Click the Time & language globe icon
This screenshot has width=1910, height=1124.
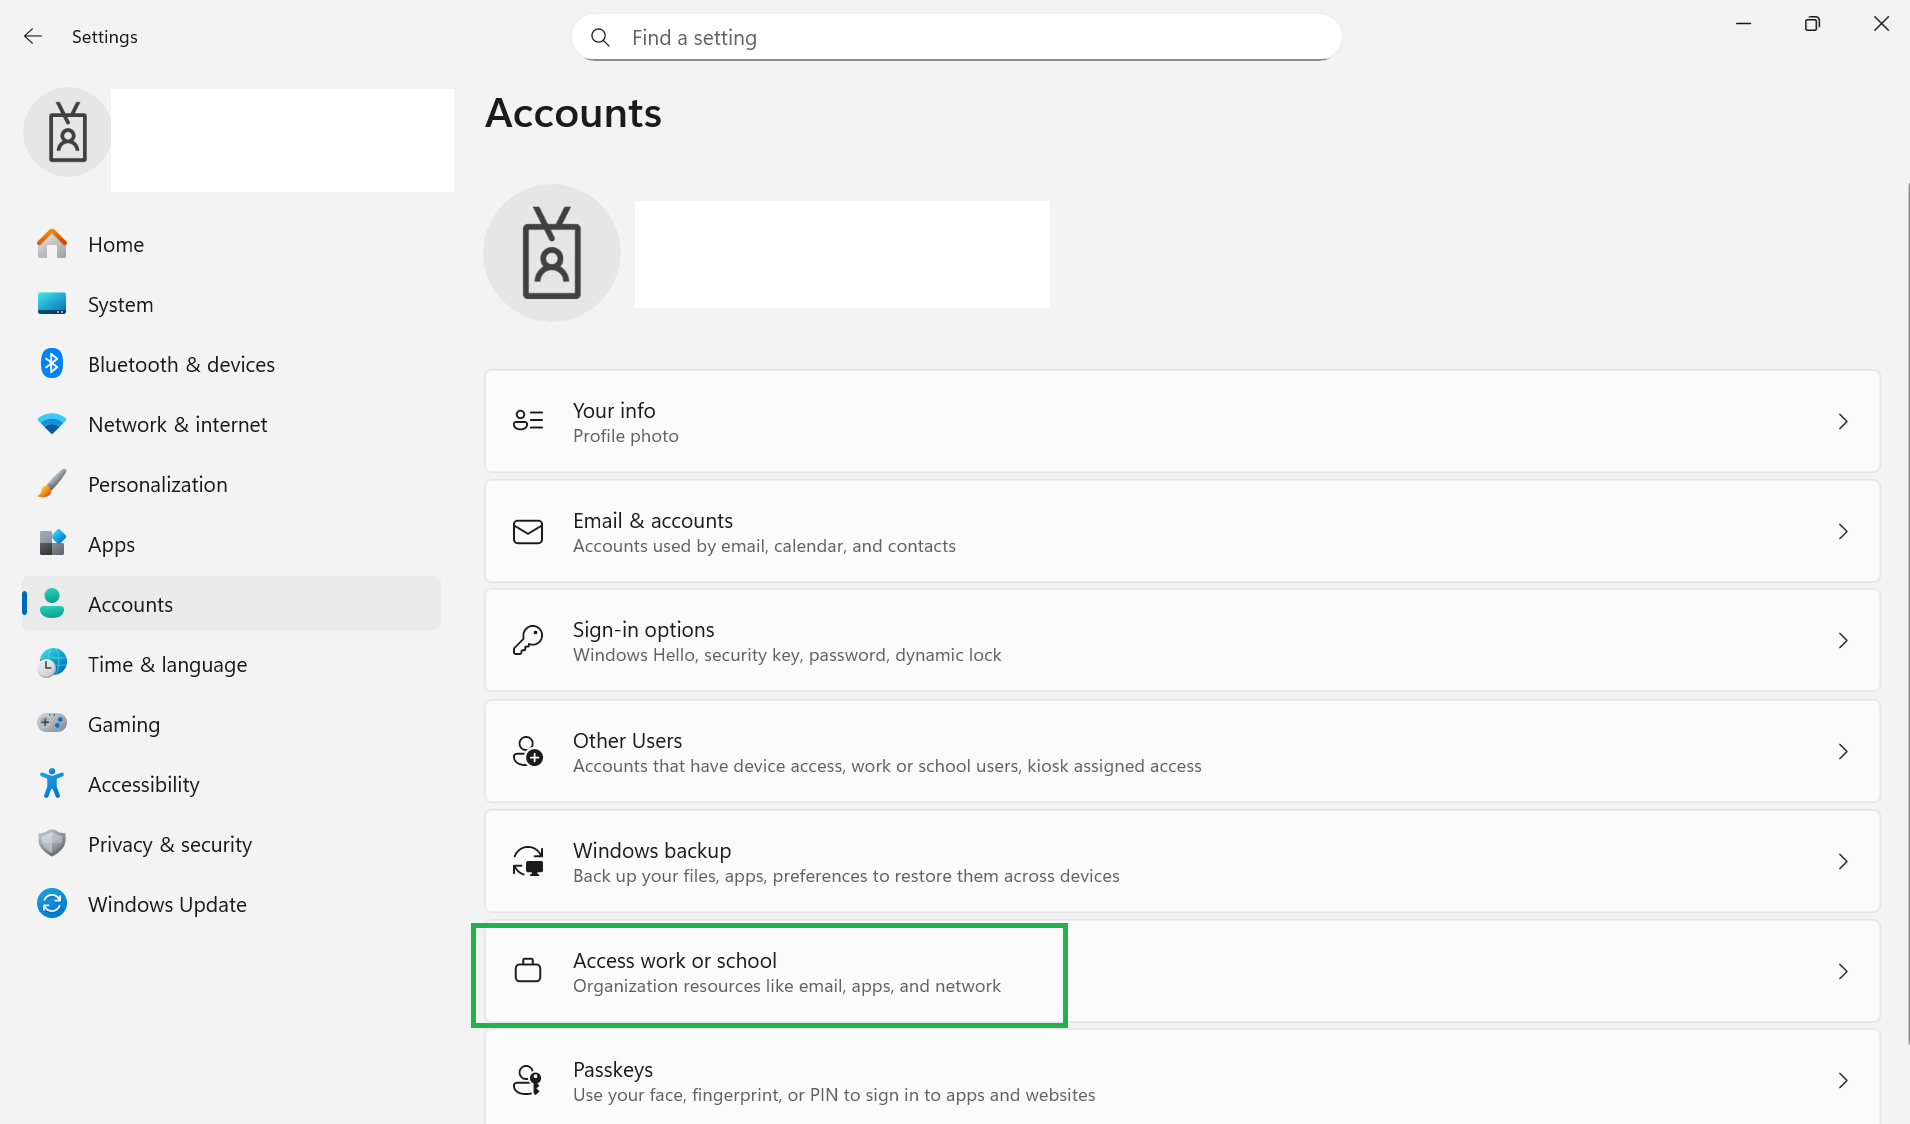[x=52, y=664]
